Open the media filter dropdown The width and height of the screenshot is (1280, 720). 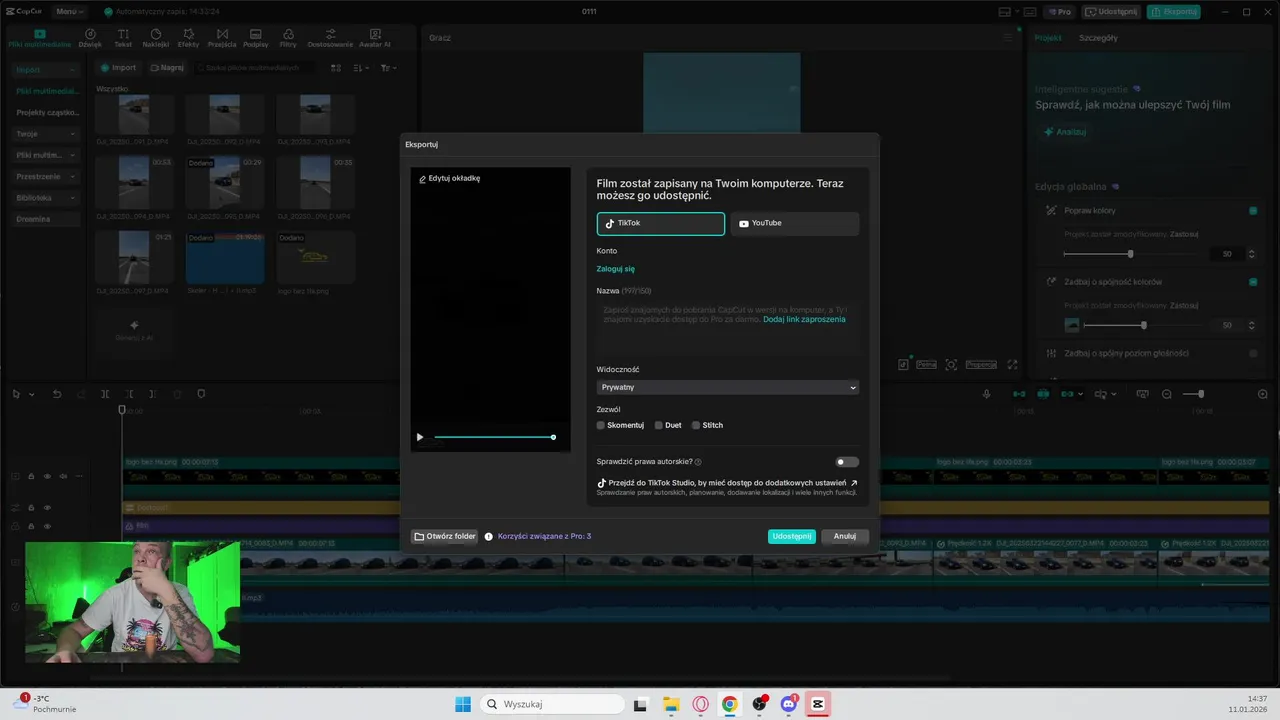(x=388, y=68)
